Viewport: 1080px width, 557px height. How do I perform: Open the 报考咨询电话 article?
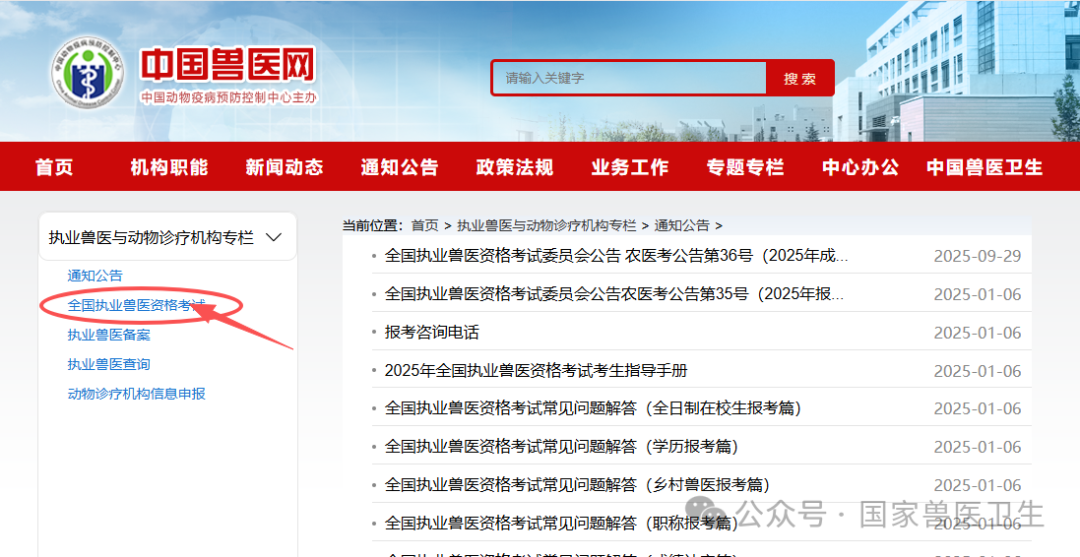pyautogui.click(x=432, y=333)
